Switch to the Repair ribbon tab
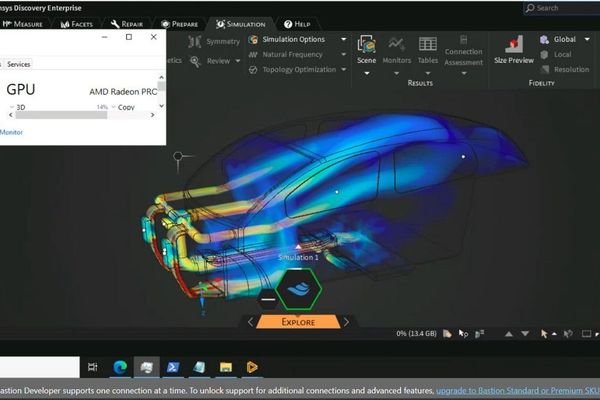The image size is (600, 400). point(127,24)
